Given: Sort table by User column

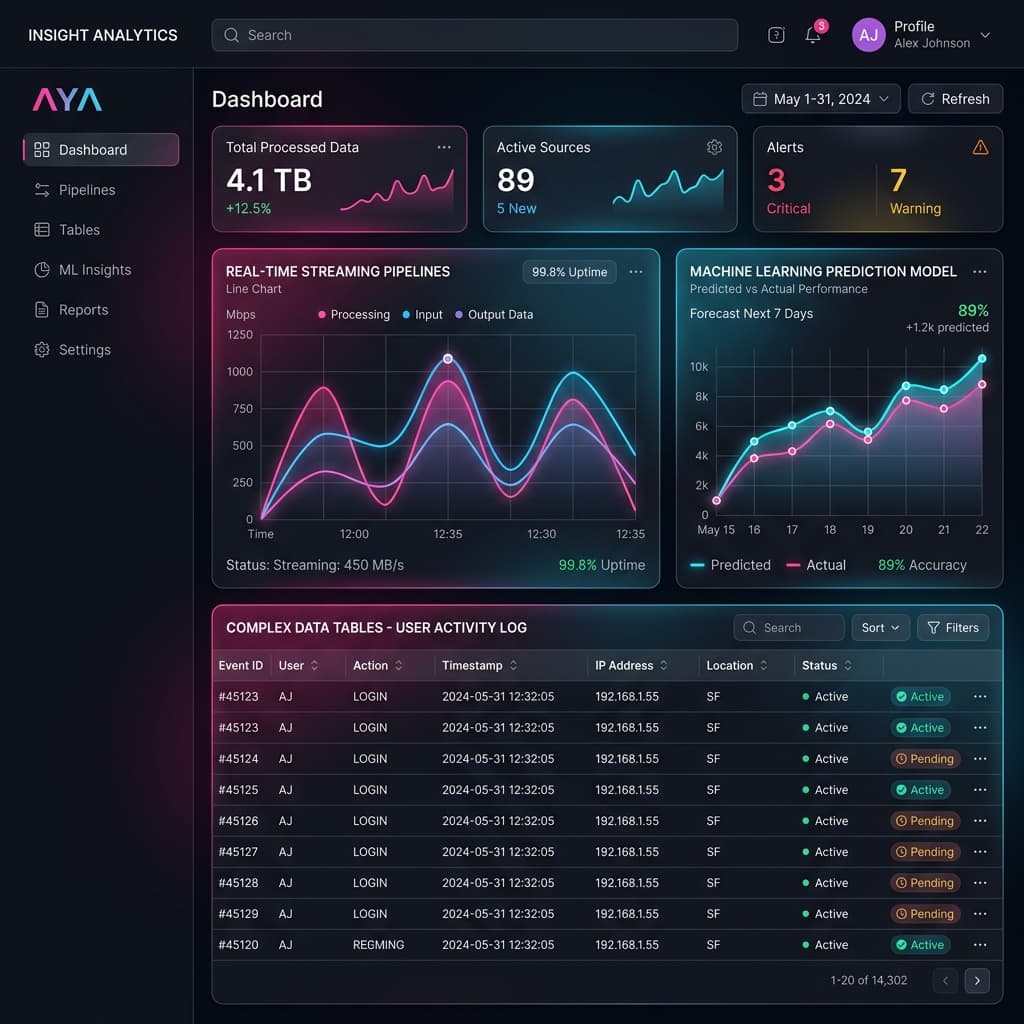Looking at the screenshot, I should (314, 665).
